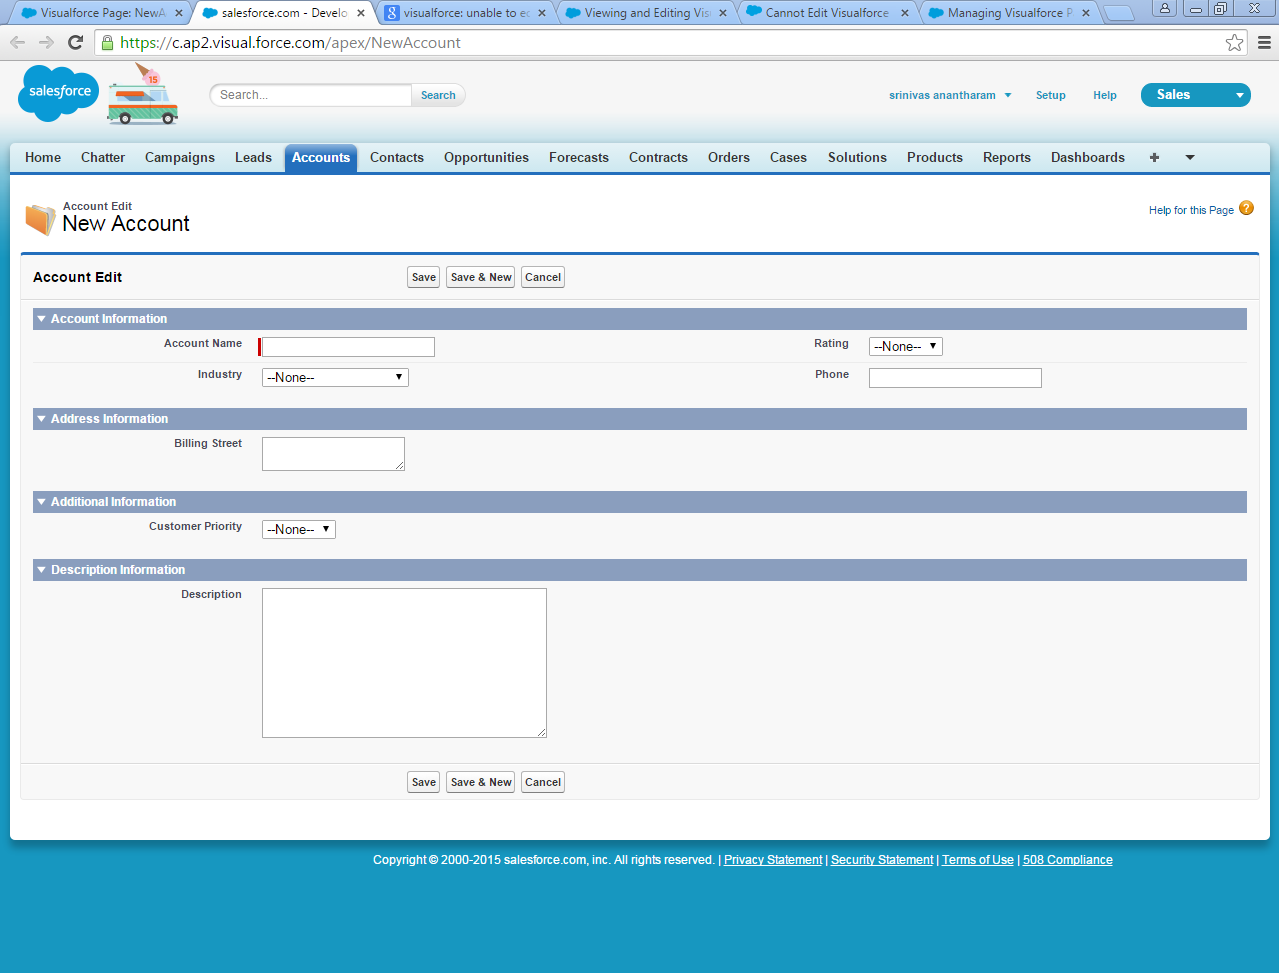Click the browser forward arrow
This screenshot has width=1279, height=973.
coord(46,43)
